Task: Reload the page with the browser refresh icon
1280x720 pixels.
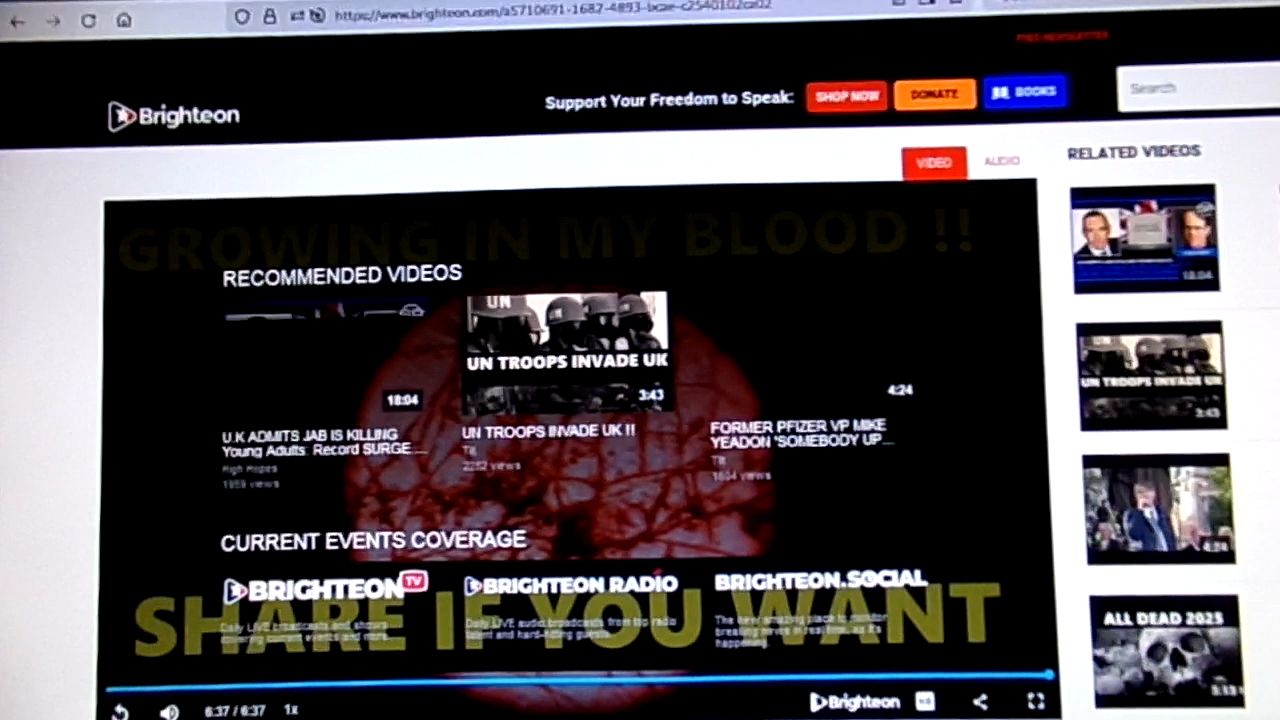Action: click(x=88, y=20)
